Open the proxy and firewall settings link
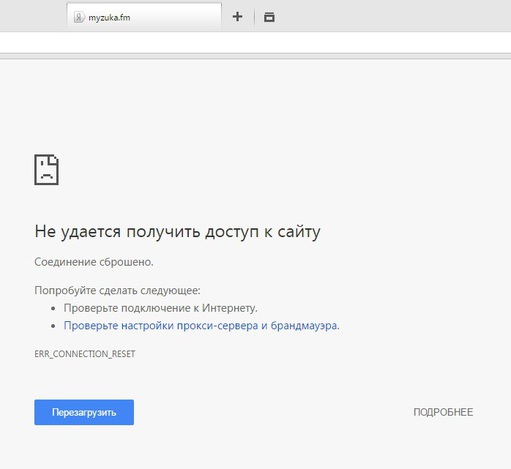 201,325
